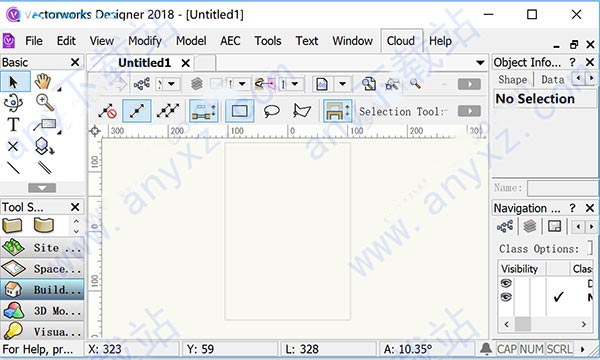The width and height of the screenshot is (600, 360).
Task: Open the Classes tab icon in Navigation palette
Action: 505,226
